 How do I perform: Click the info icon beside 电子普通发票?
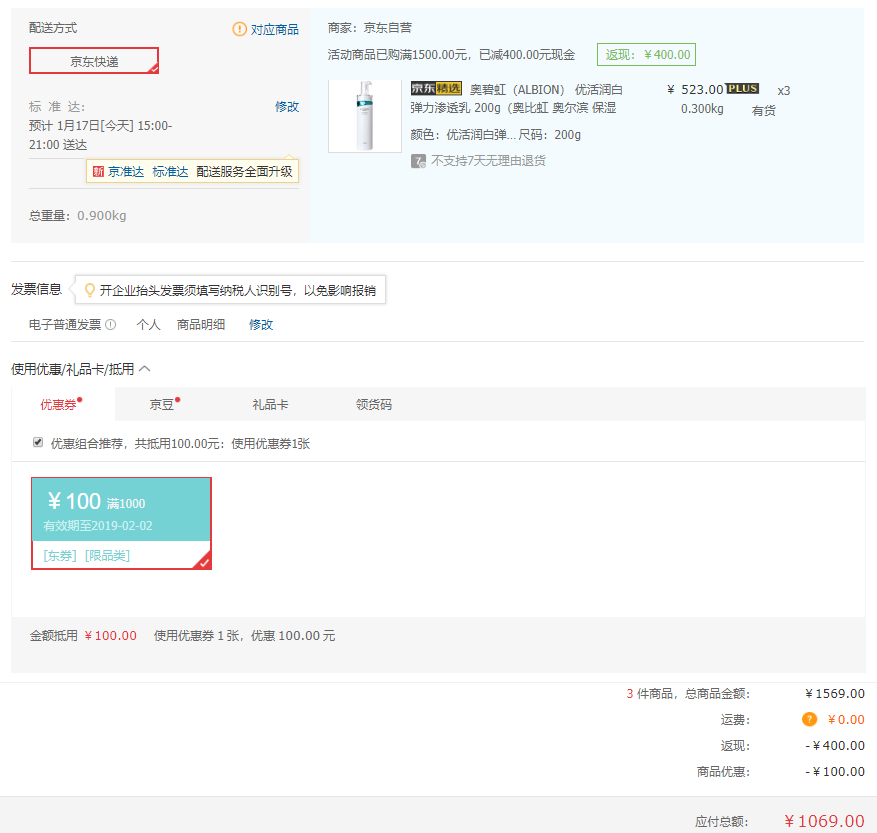click(111, 324)
